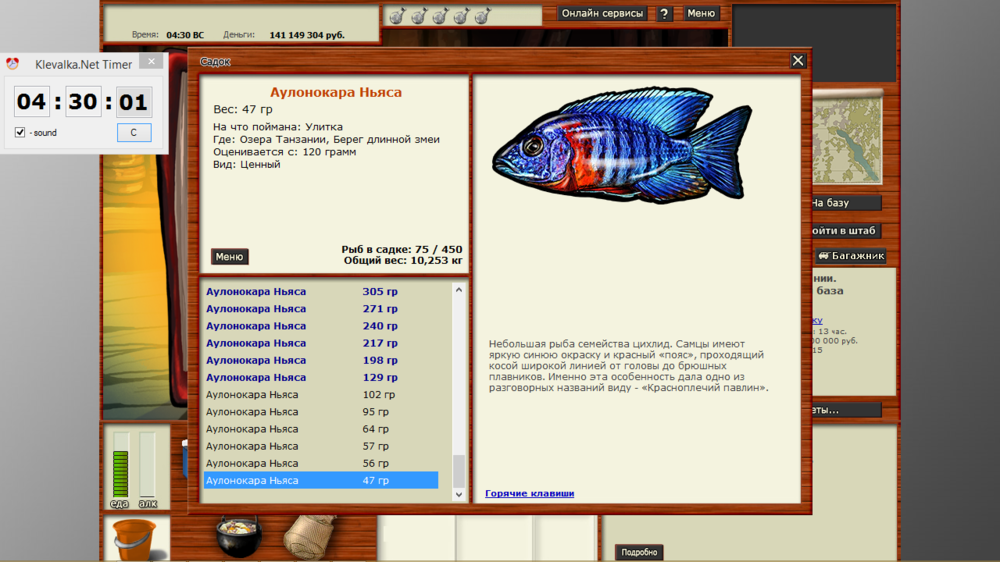Viewport: 1000px width, 562px height.
Task: Click the question mark help icon
Action: [x=664, y=14]
